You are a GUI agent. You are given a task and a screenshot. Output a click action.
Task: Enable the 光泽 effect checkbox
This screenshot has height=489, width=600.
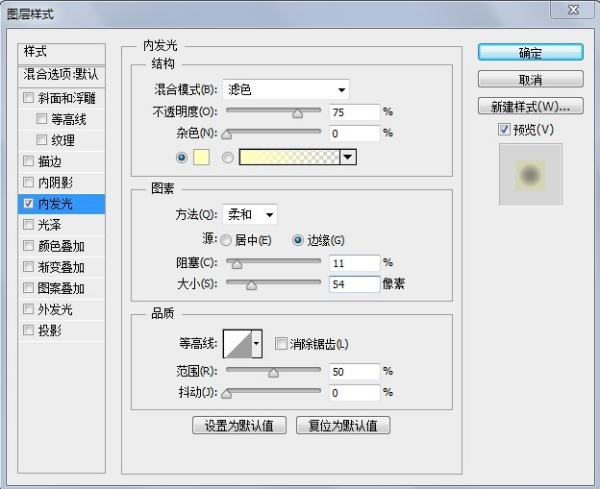point(28,224)
